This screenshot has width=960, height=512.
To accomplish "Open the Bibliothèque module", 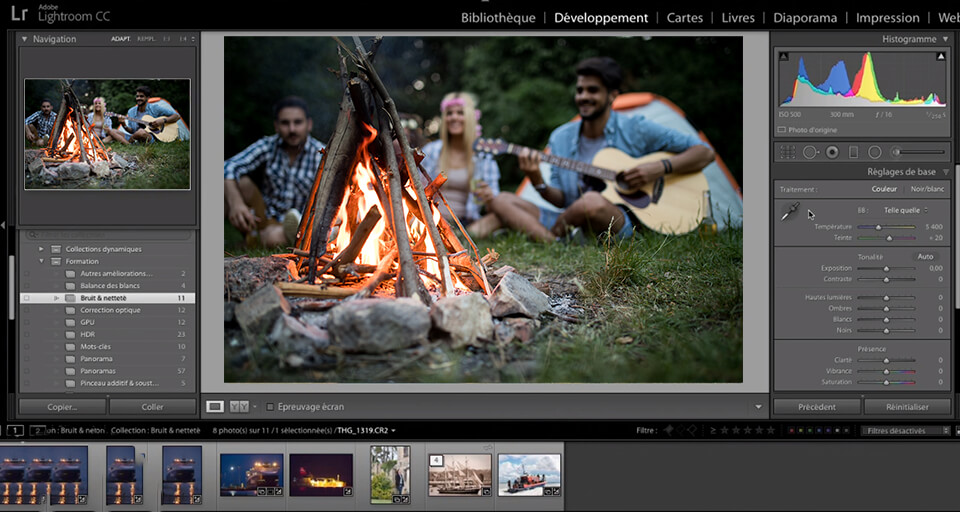I will point(498,18).
